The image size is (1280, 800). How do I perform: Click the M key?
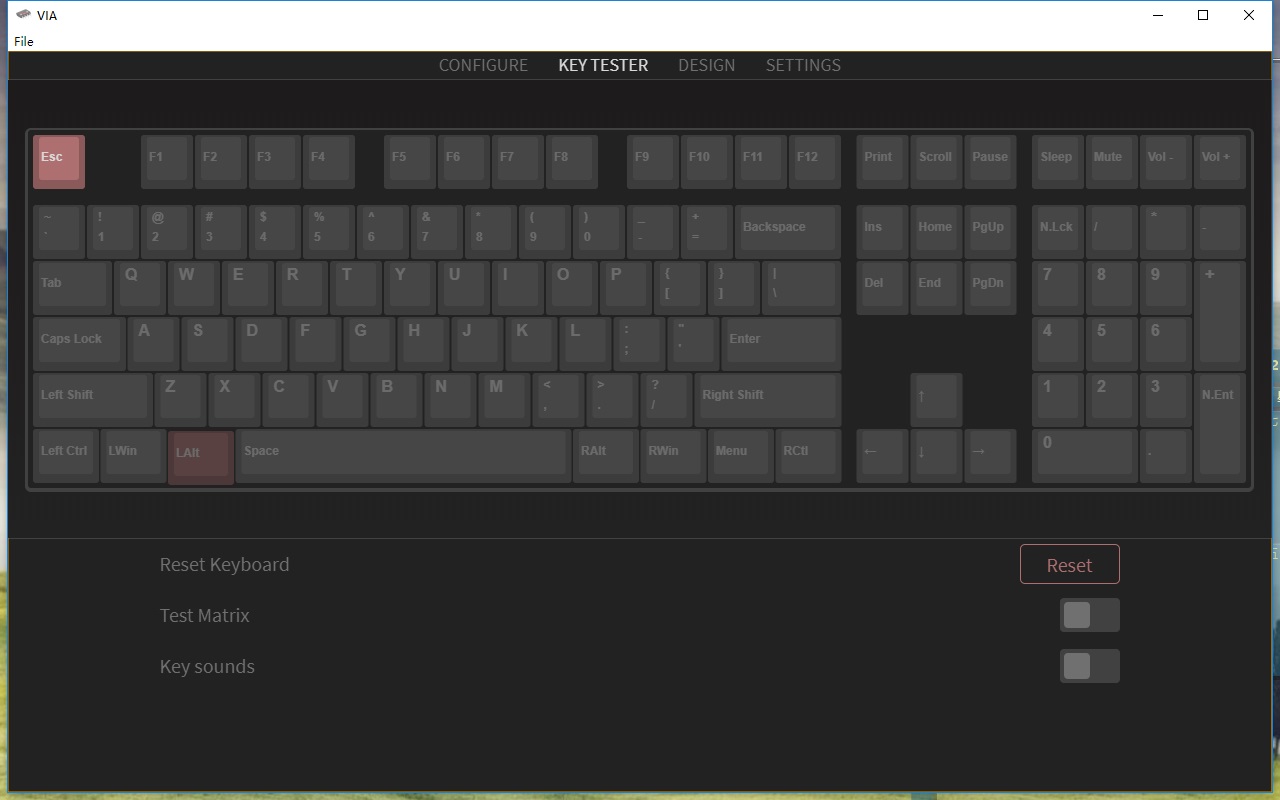(505, 400)
